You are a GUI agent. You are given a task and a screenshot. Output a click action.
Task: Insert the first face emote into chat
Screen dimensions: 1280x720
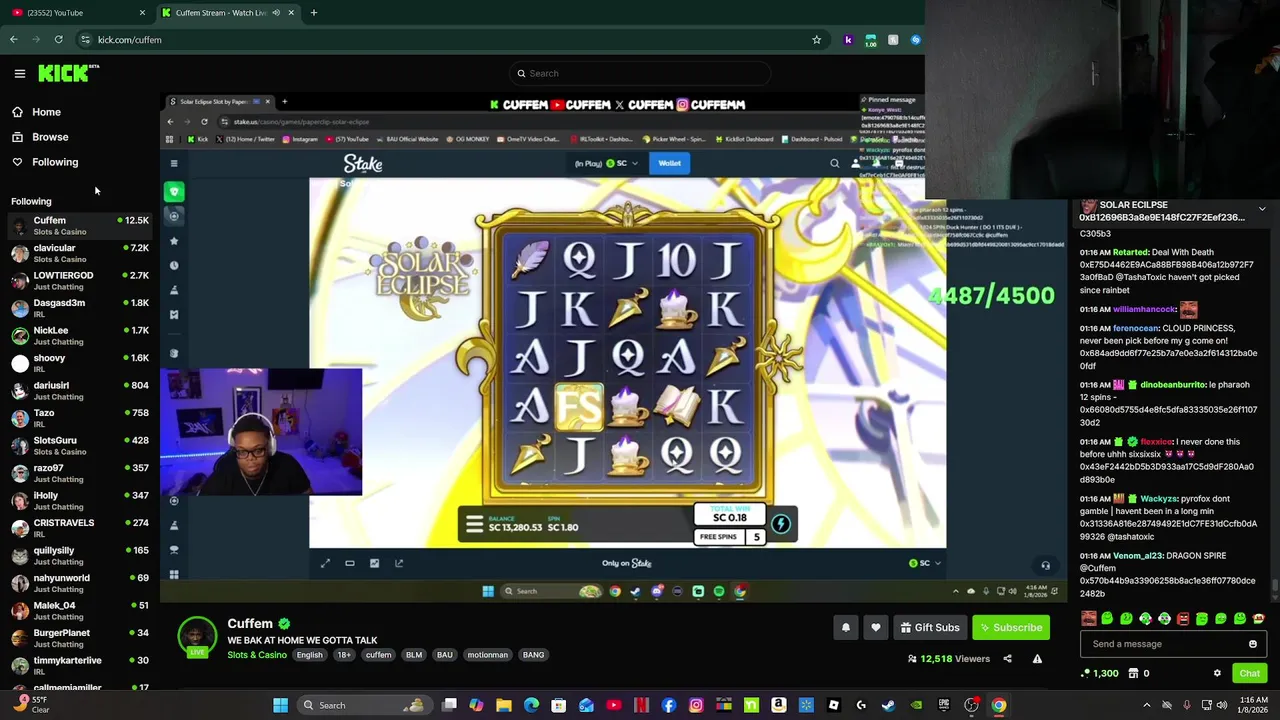[x=1089, y=619]
